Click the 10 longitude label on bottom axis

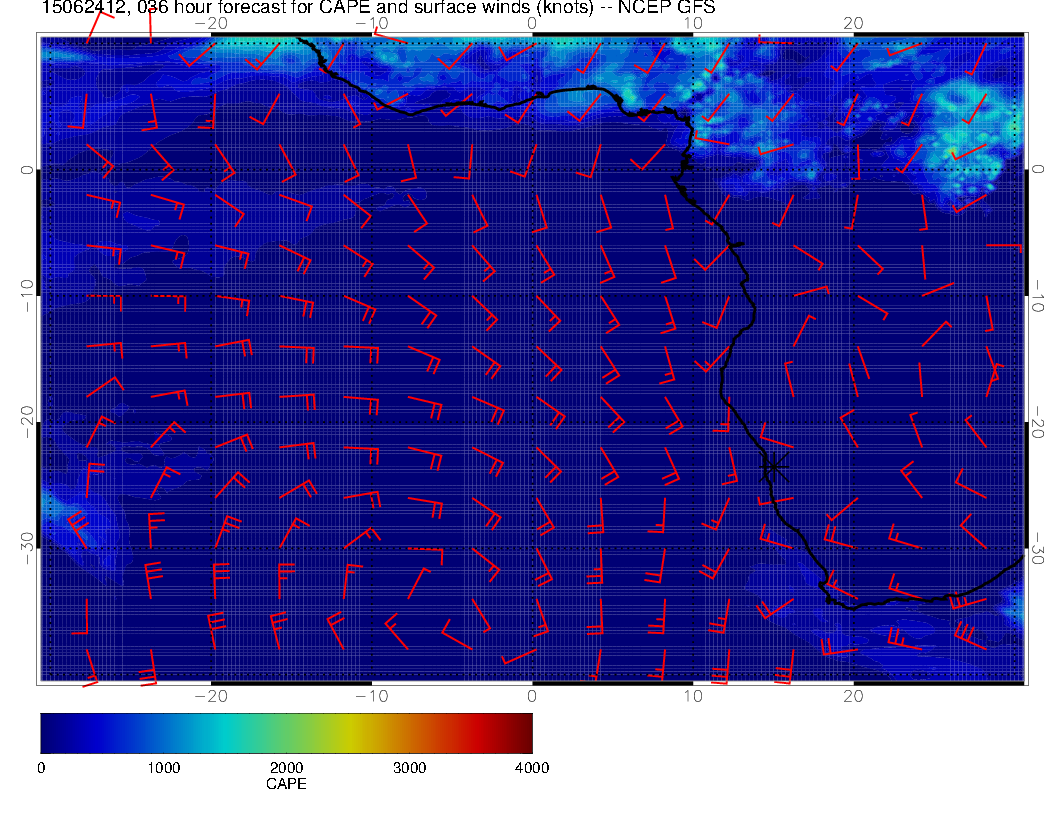tap(693, 696)
